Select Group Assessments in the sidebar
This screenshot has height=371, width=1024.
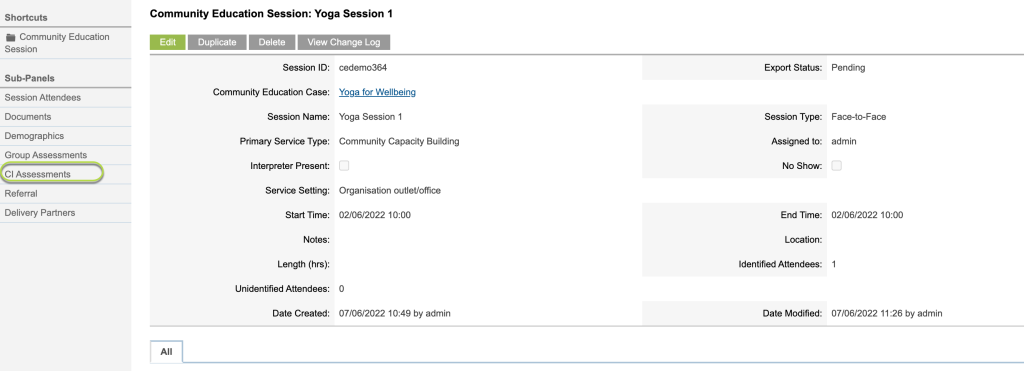pyautogui.click(x=46, y=155)
